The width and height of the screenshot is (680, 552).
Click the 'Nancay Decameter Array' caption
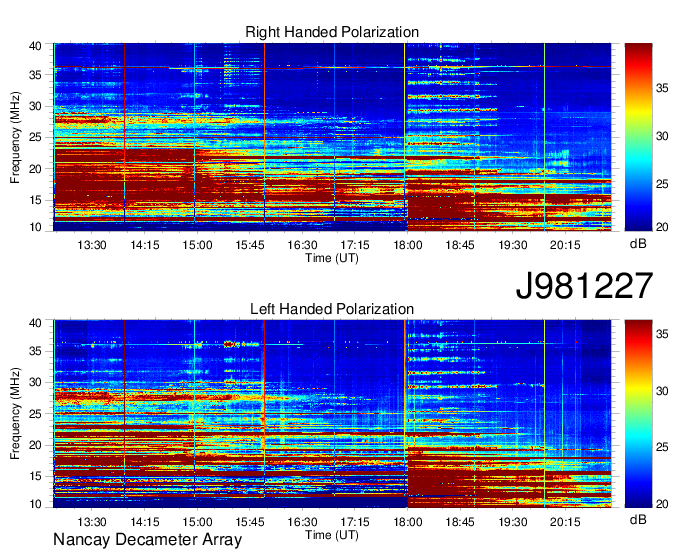tap(147, 540)
